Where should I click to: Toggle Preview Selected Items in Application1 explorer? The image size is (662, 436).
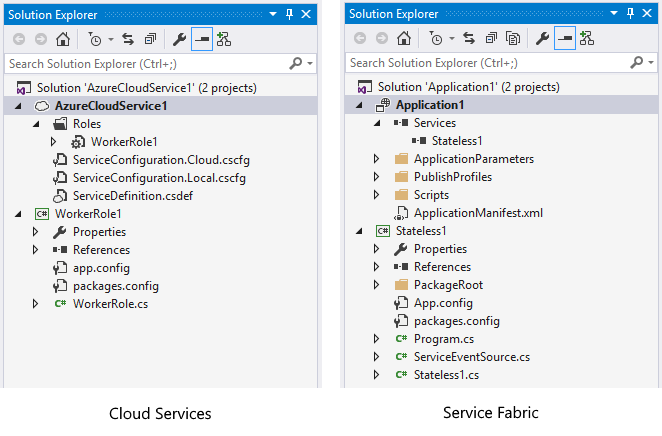(565, 39)
